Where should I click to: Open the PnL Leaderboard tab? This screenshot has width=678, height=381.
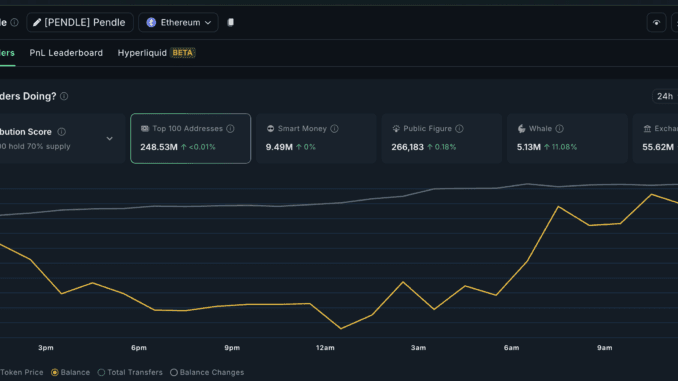[66, 53]
